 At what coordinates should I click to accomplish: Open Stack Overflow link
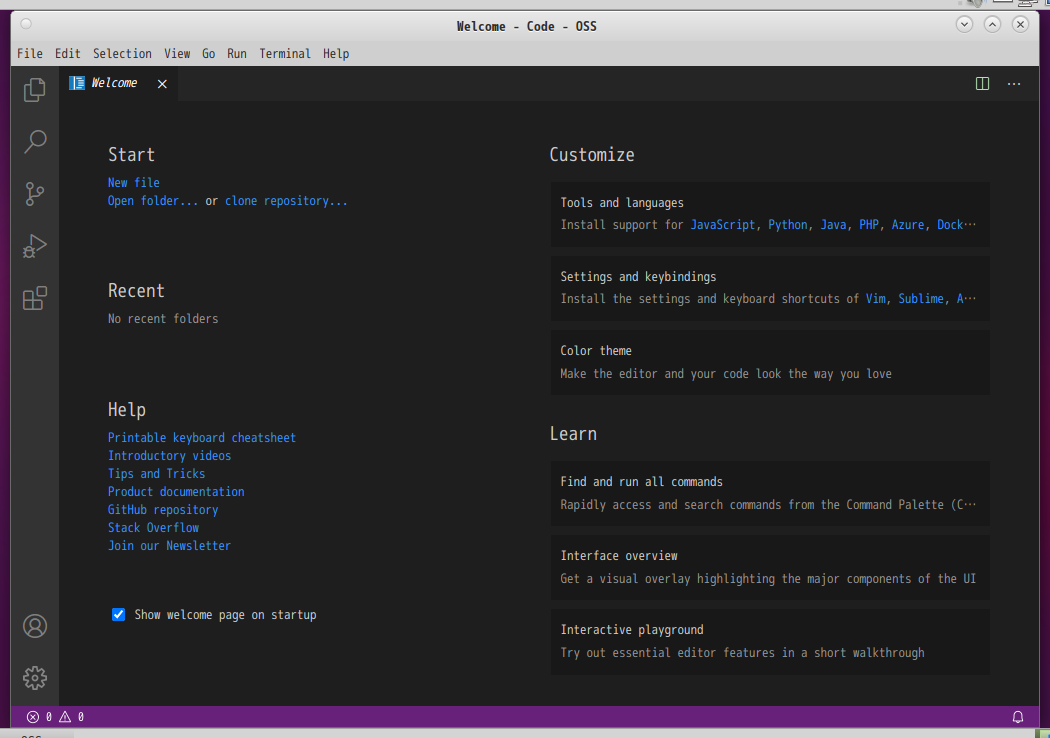pyautogui.click(x=153, y=528)
